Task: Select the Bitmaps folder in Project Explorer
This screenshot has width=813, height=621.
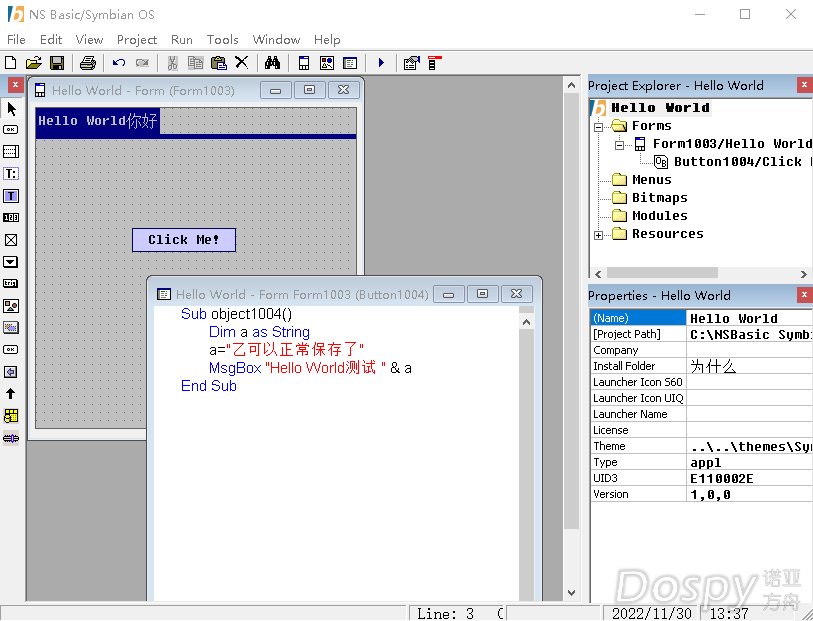Action: 659,198
